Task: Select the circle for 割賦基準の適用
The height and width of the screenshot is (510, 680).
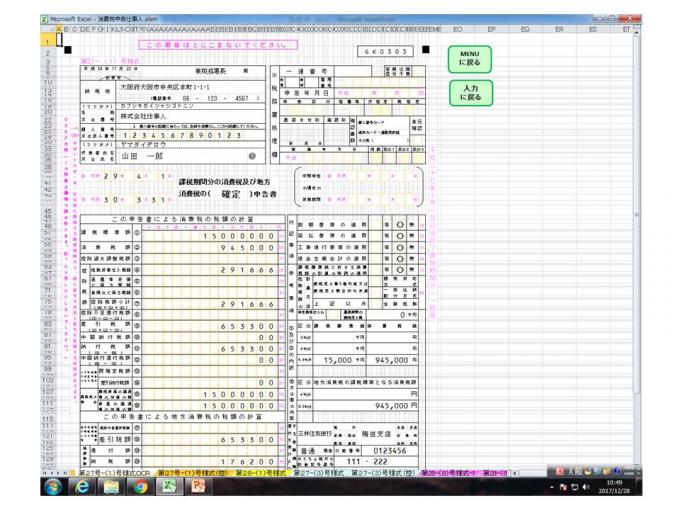Action: click(400, 223)
